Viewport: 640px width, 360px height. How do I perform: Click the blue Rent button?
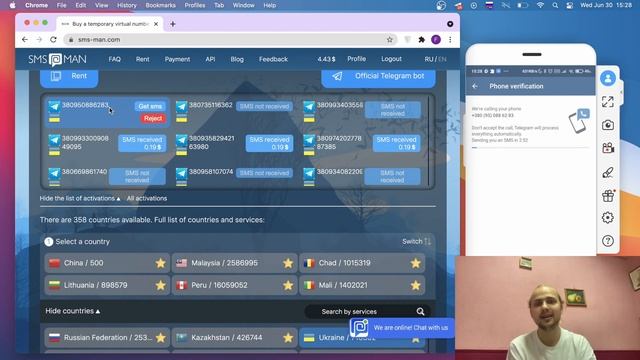point(69,77)
